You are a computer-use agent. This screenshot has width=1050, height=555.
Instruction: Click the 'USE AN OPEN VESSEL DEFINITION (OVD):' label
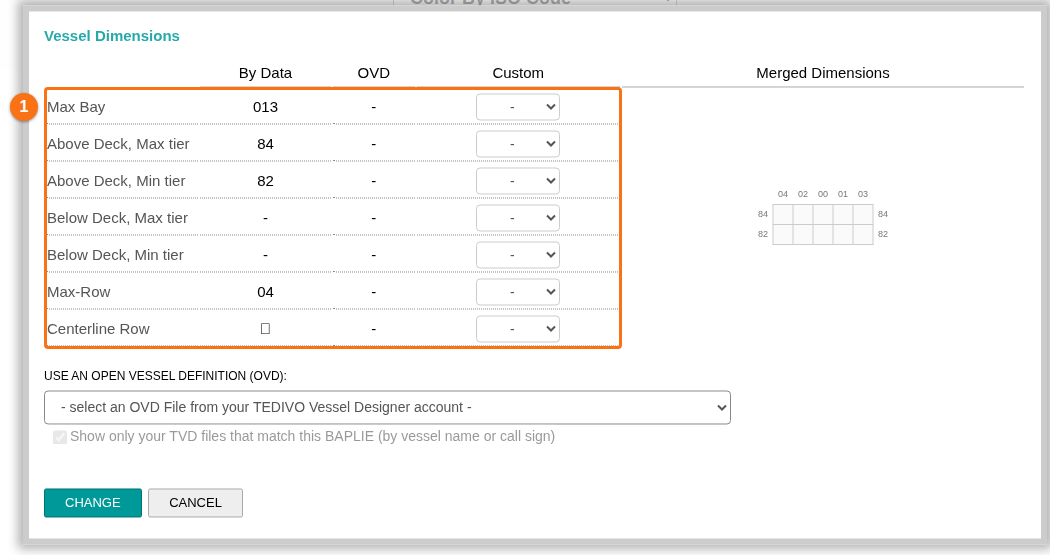[x=165, y=376]
